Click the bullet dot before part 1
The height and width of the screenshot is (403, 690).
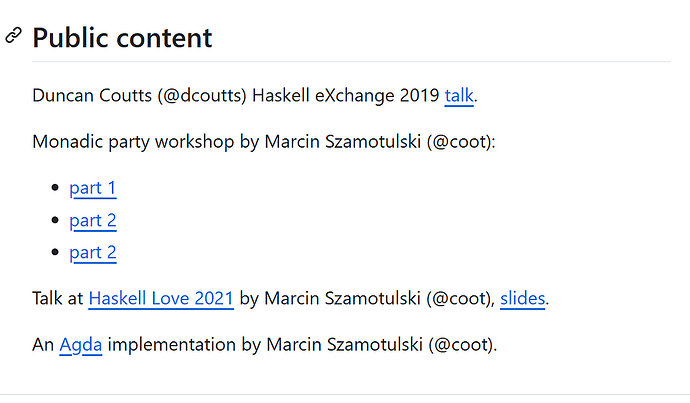(x=56, y=188)
